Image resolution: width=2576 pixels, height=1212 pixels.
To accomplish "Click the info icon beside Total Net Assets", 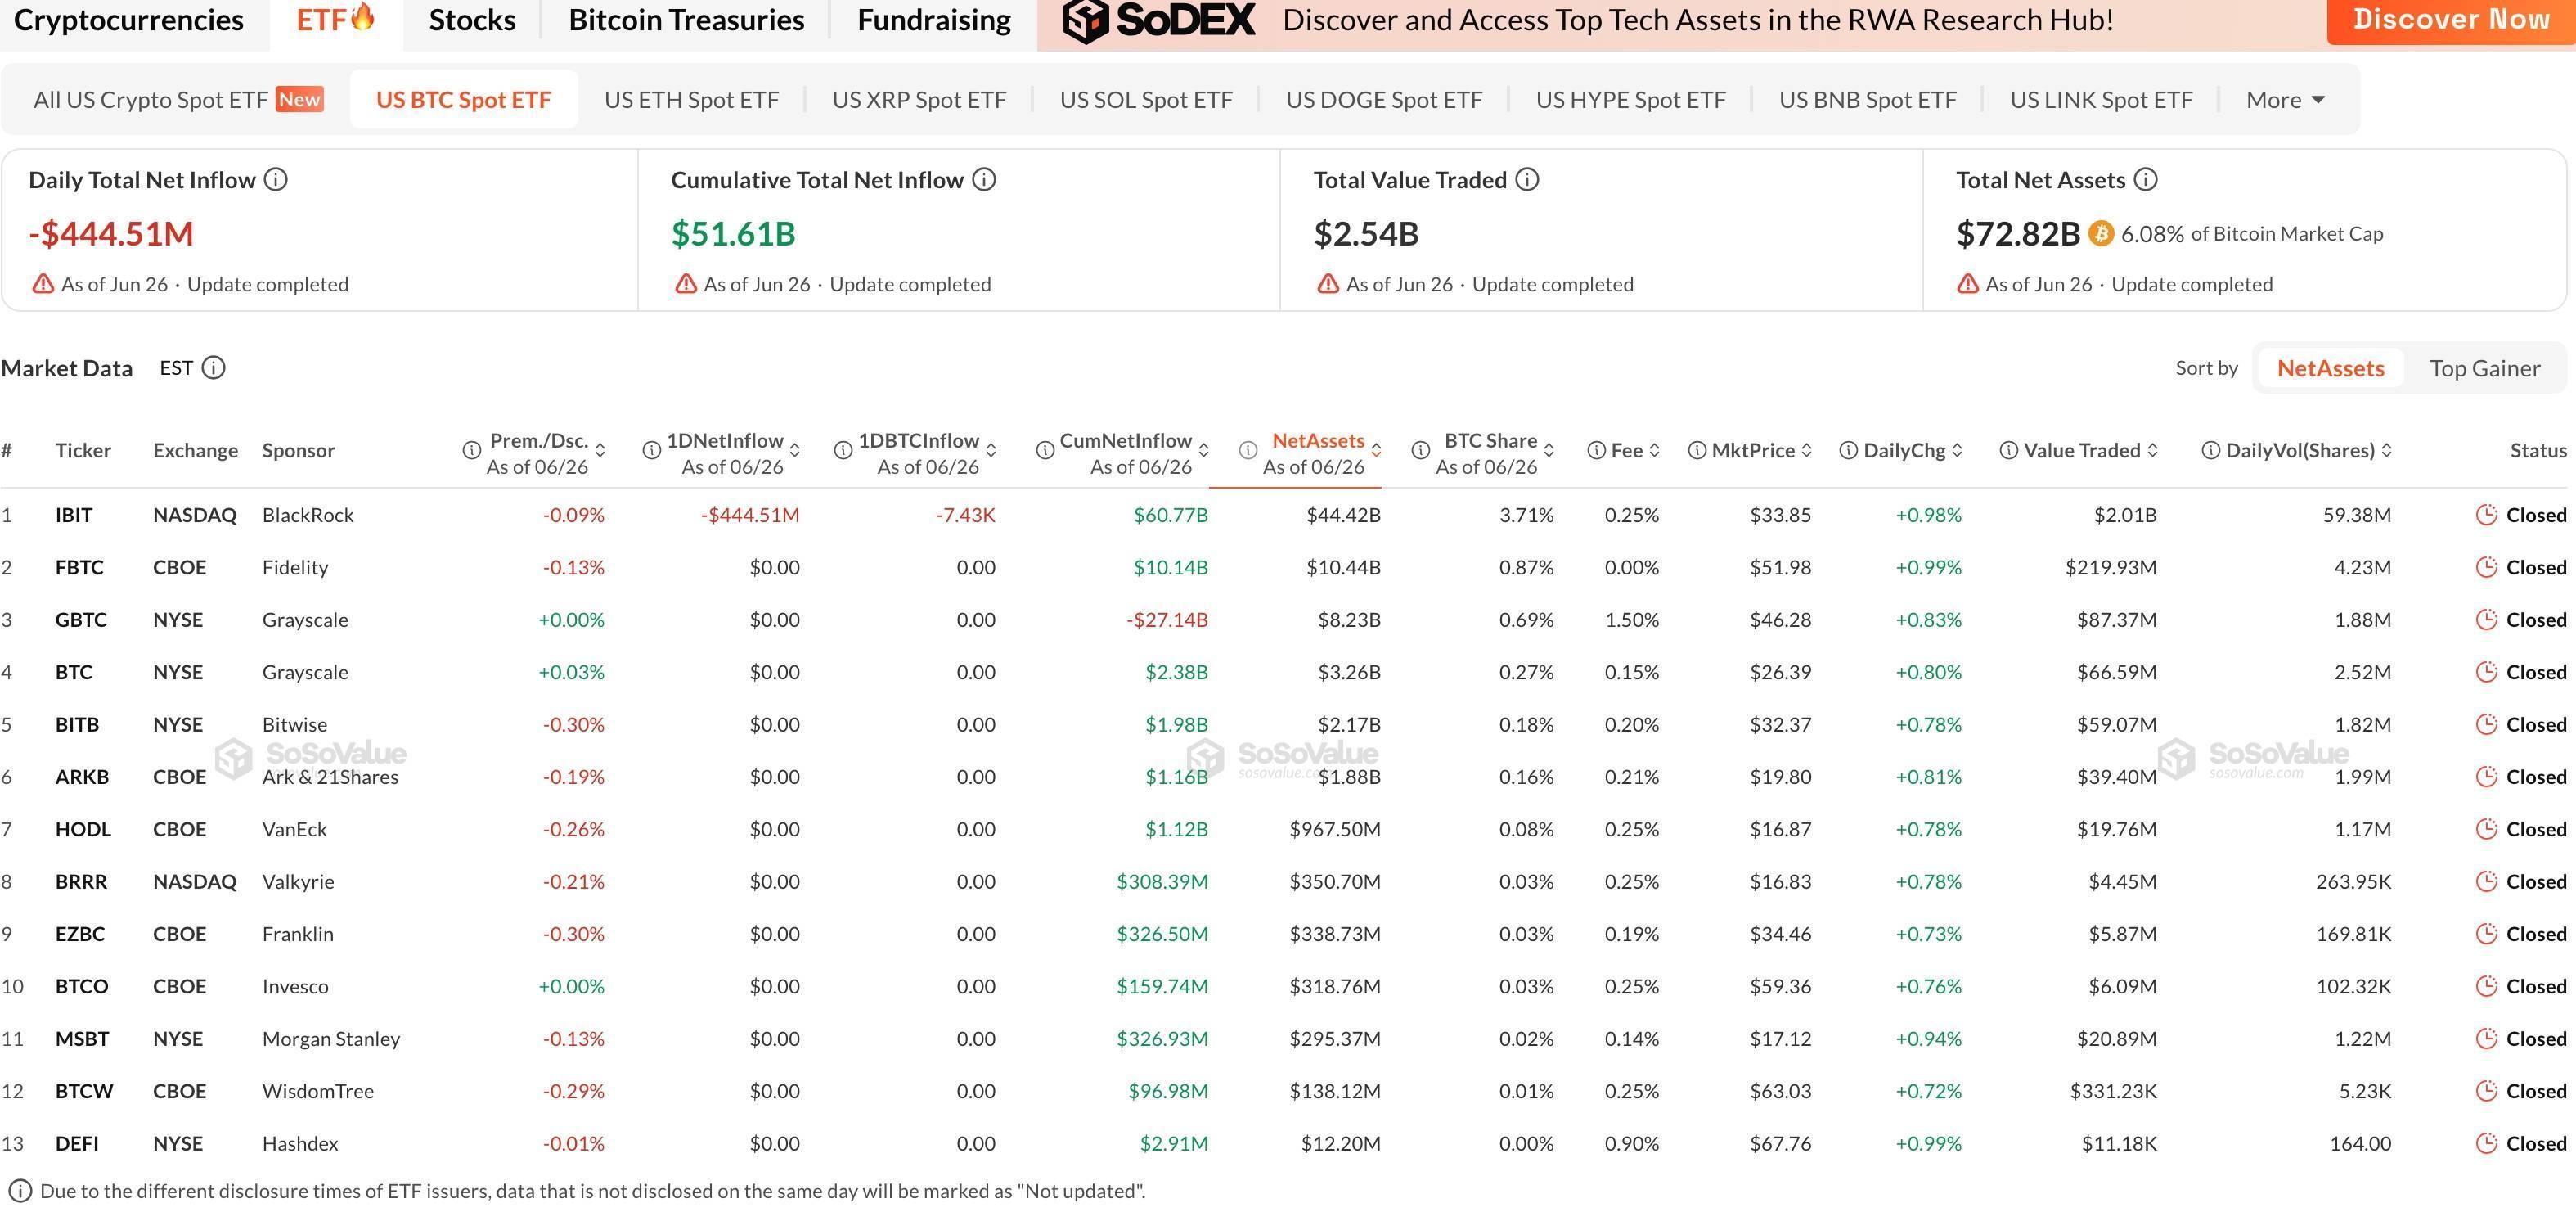I will tap(2145, 180).
